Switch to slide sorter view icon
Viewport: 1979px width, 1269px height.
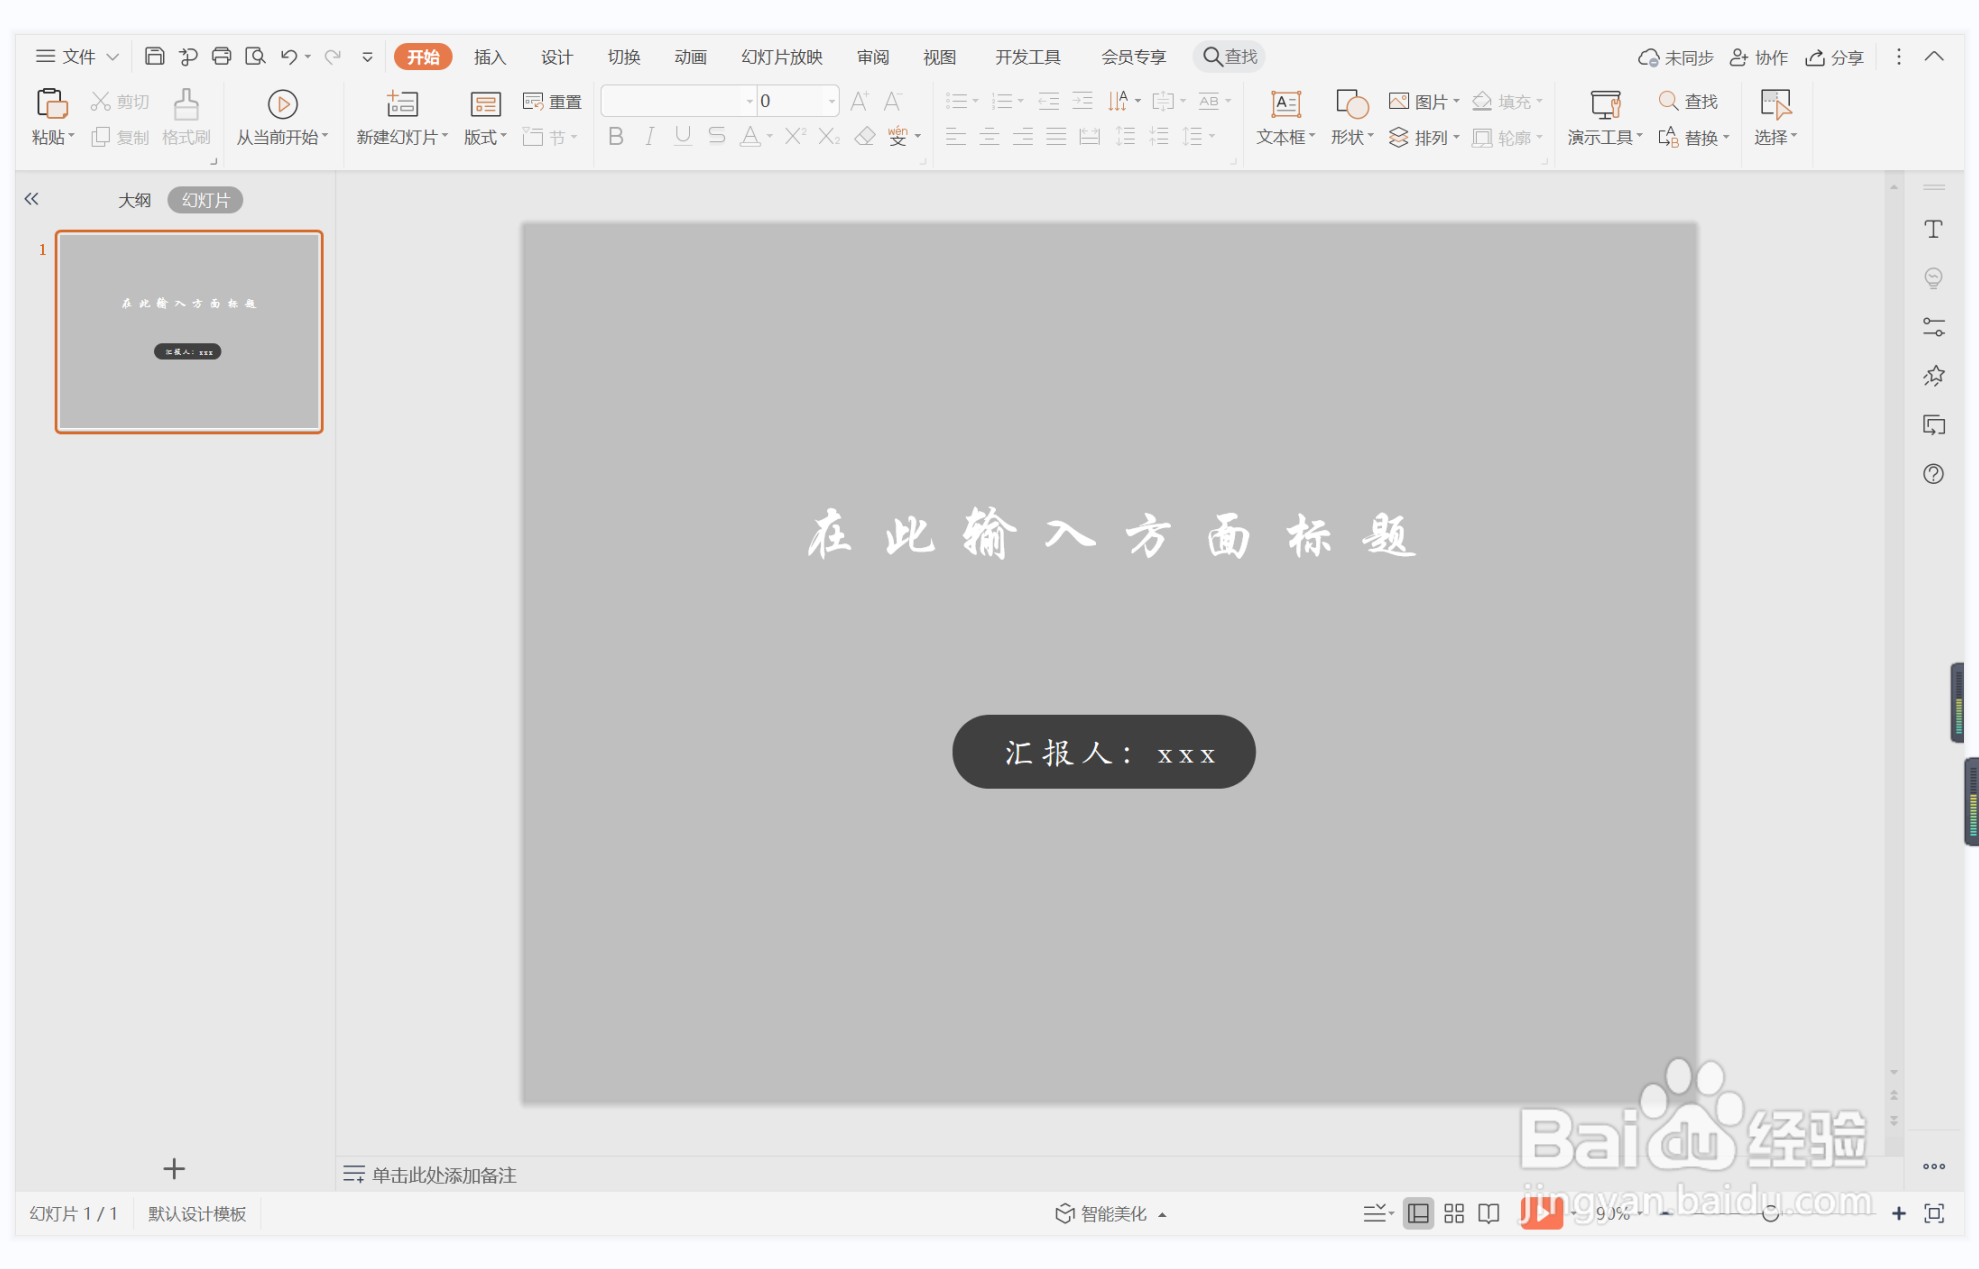click(1453, 1213)
